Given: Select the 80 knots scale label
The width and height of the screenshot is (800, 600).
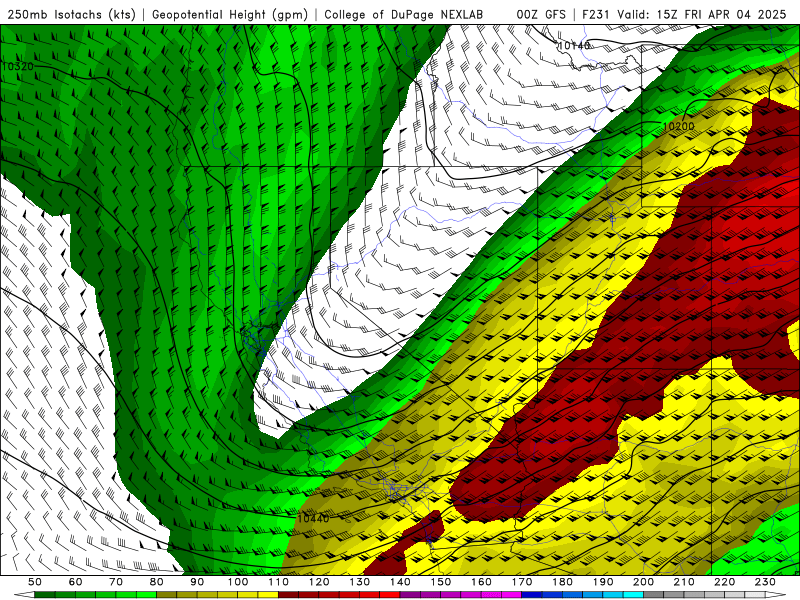Looking at the screenshot, I should pos(157,582).
